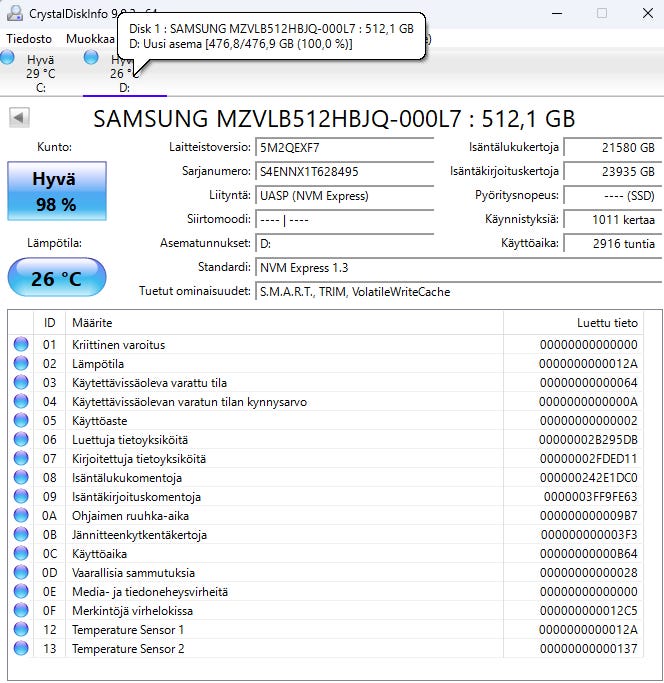Click the previous disk arrow button
The image size is (664, 683).
19,117
